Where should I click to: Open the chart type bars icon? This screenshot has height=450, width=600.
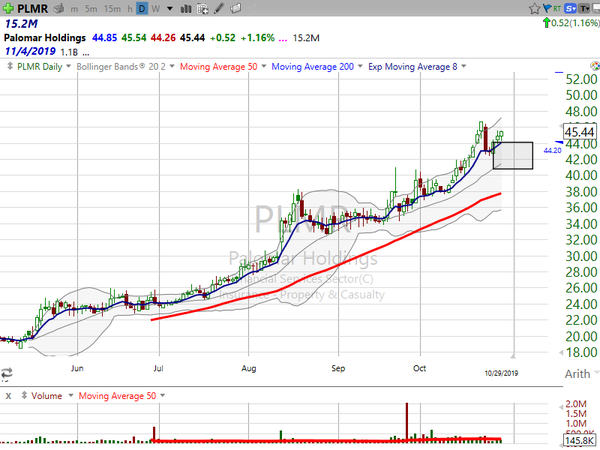(x=186, y=8)
